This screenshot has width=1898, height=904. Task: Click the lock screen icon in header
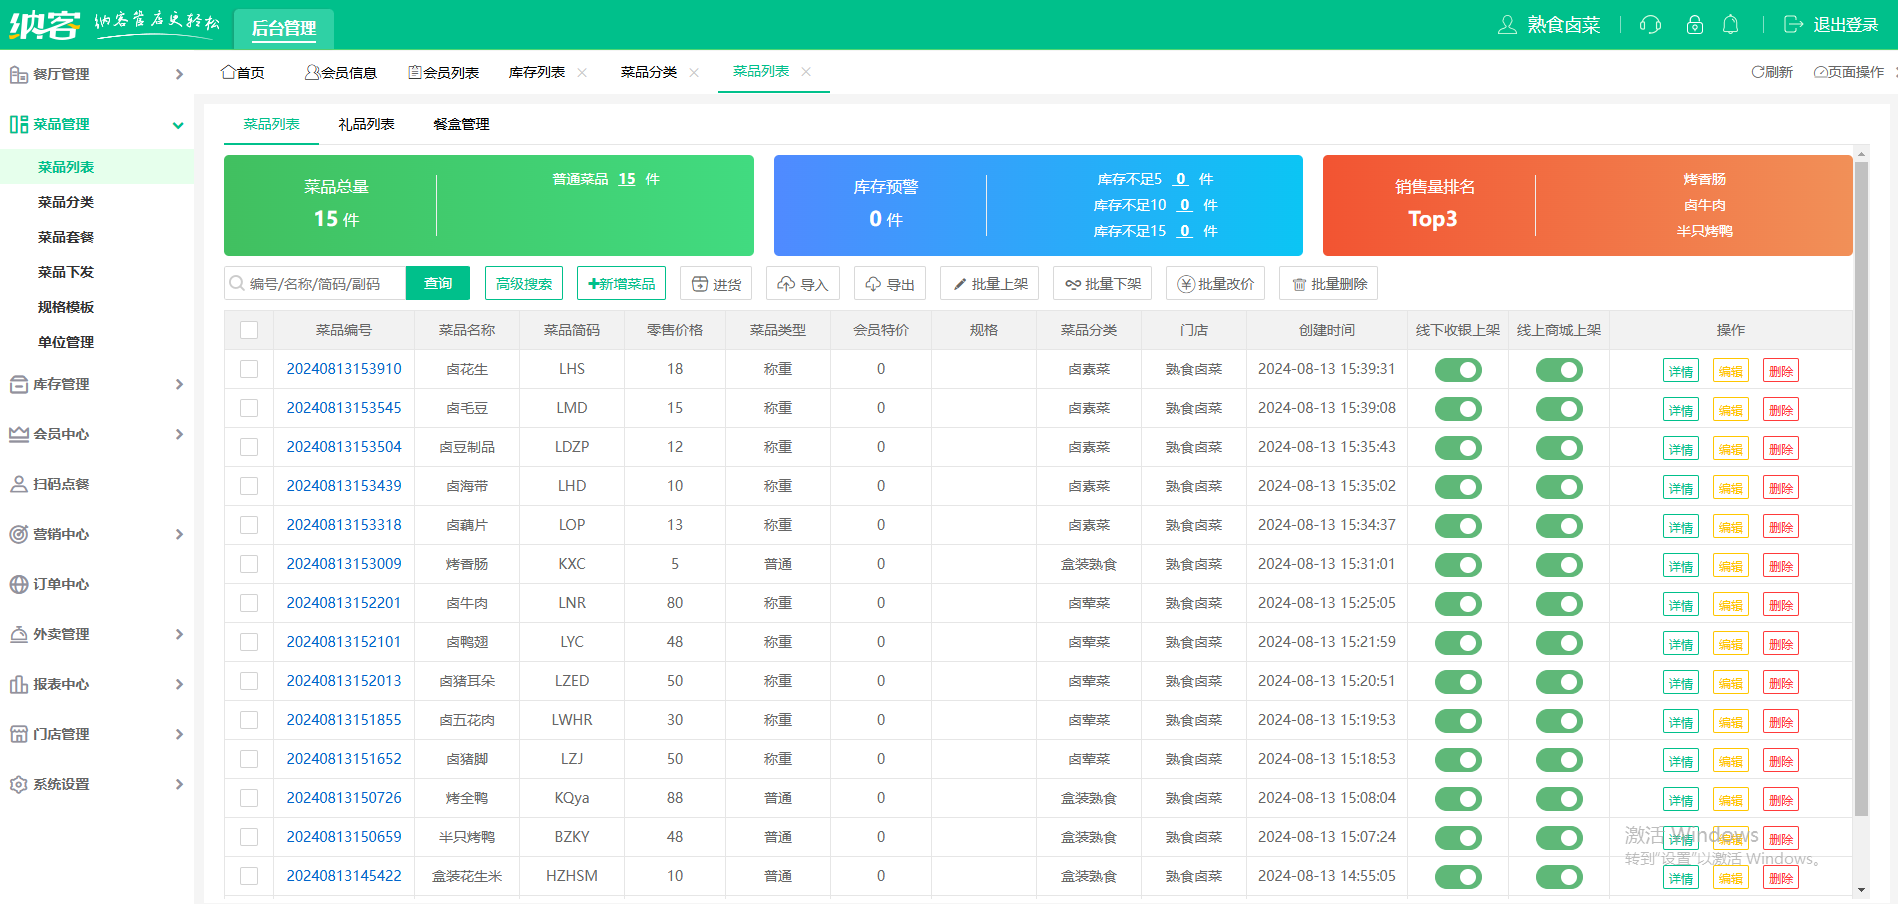[x=1694, y=25]
